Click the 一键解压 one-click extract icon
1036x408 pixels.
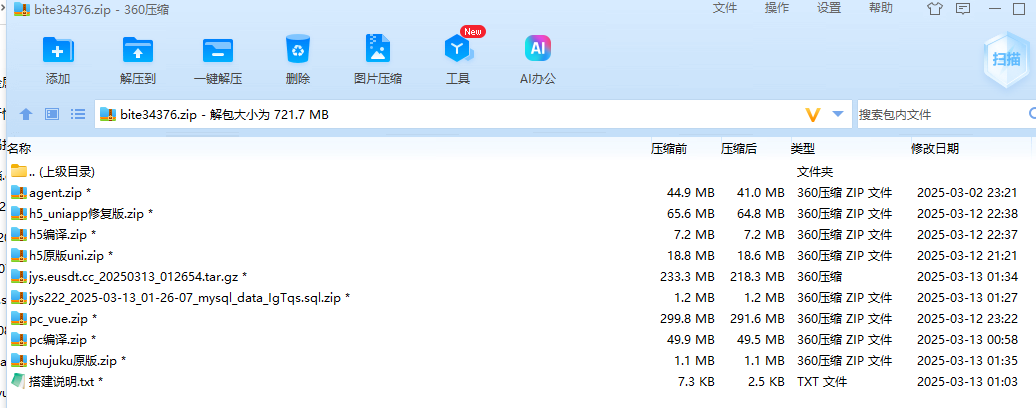[217, 50]
